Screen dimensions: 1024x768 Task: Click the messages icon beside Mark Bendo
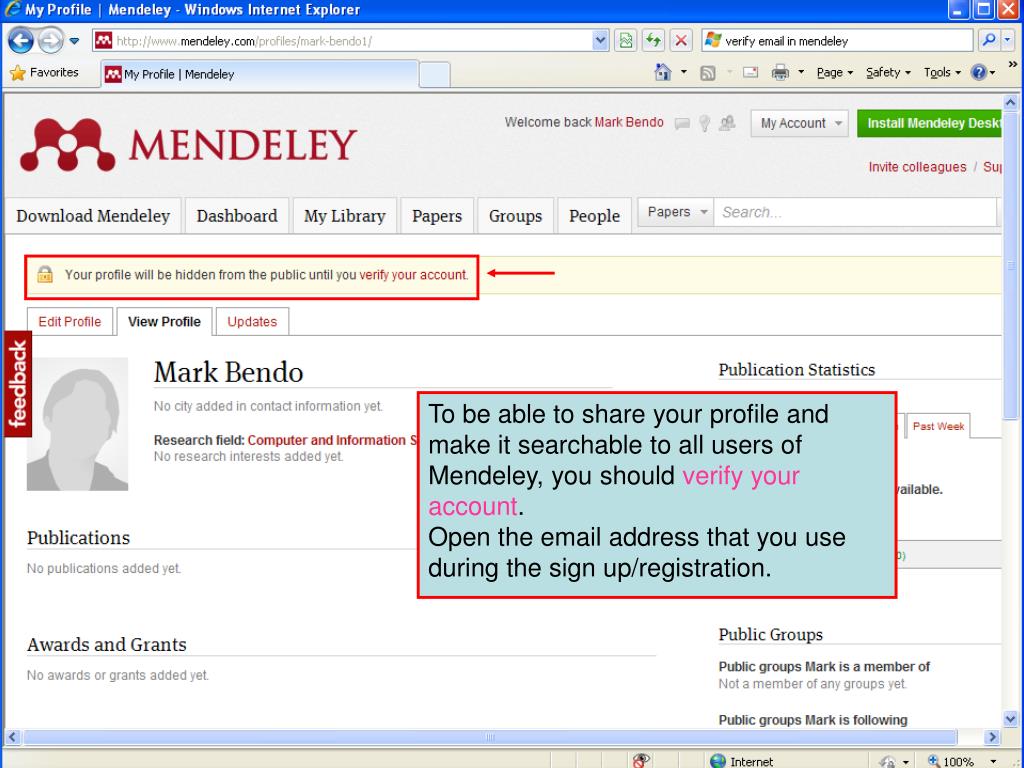pyautogui.click(x=682, y=123)
